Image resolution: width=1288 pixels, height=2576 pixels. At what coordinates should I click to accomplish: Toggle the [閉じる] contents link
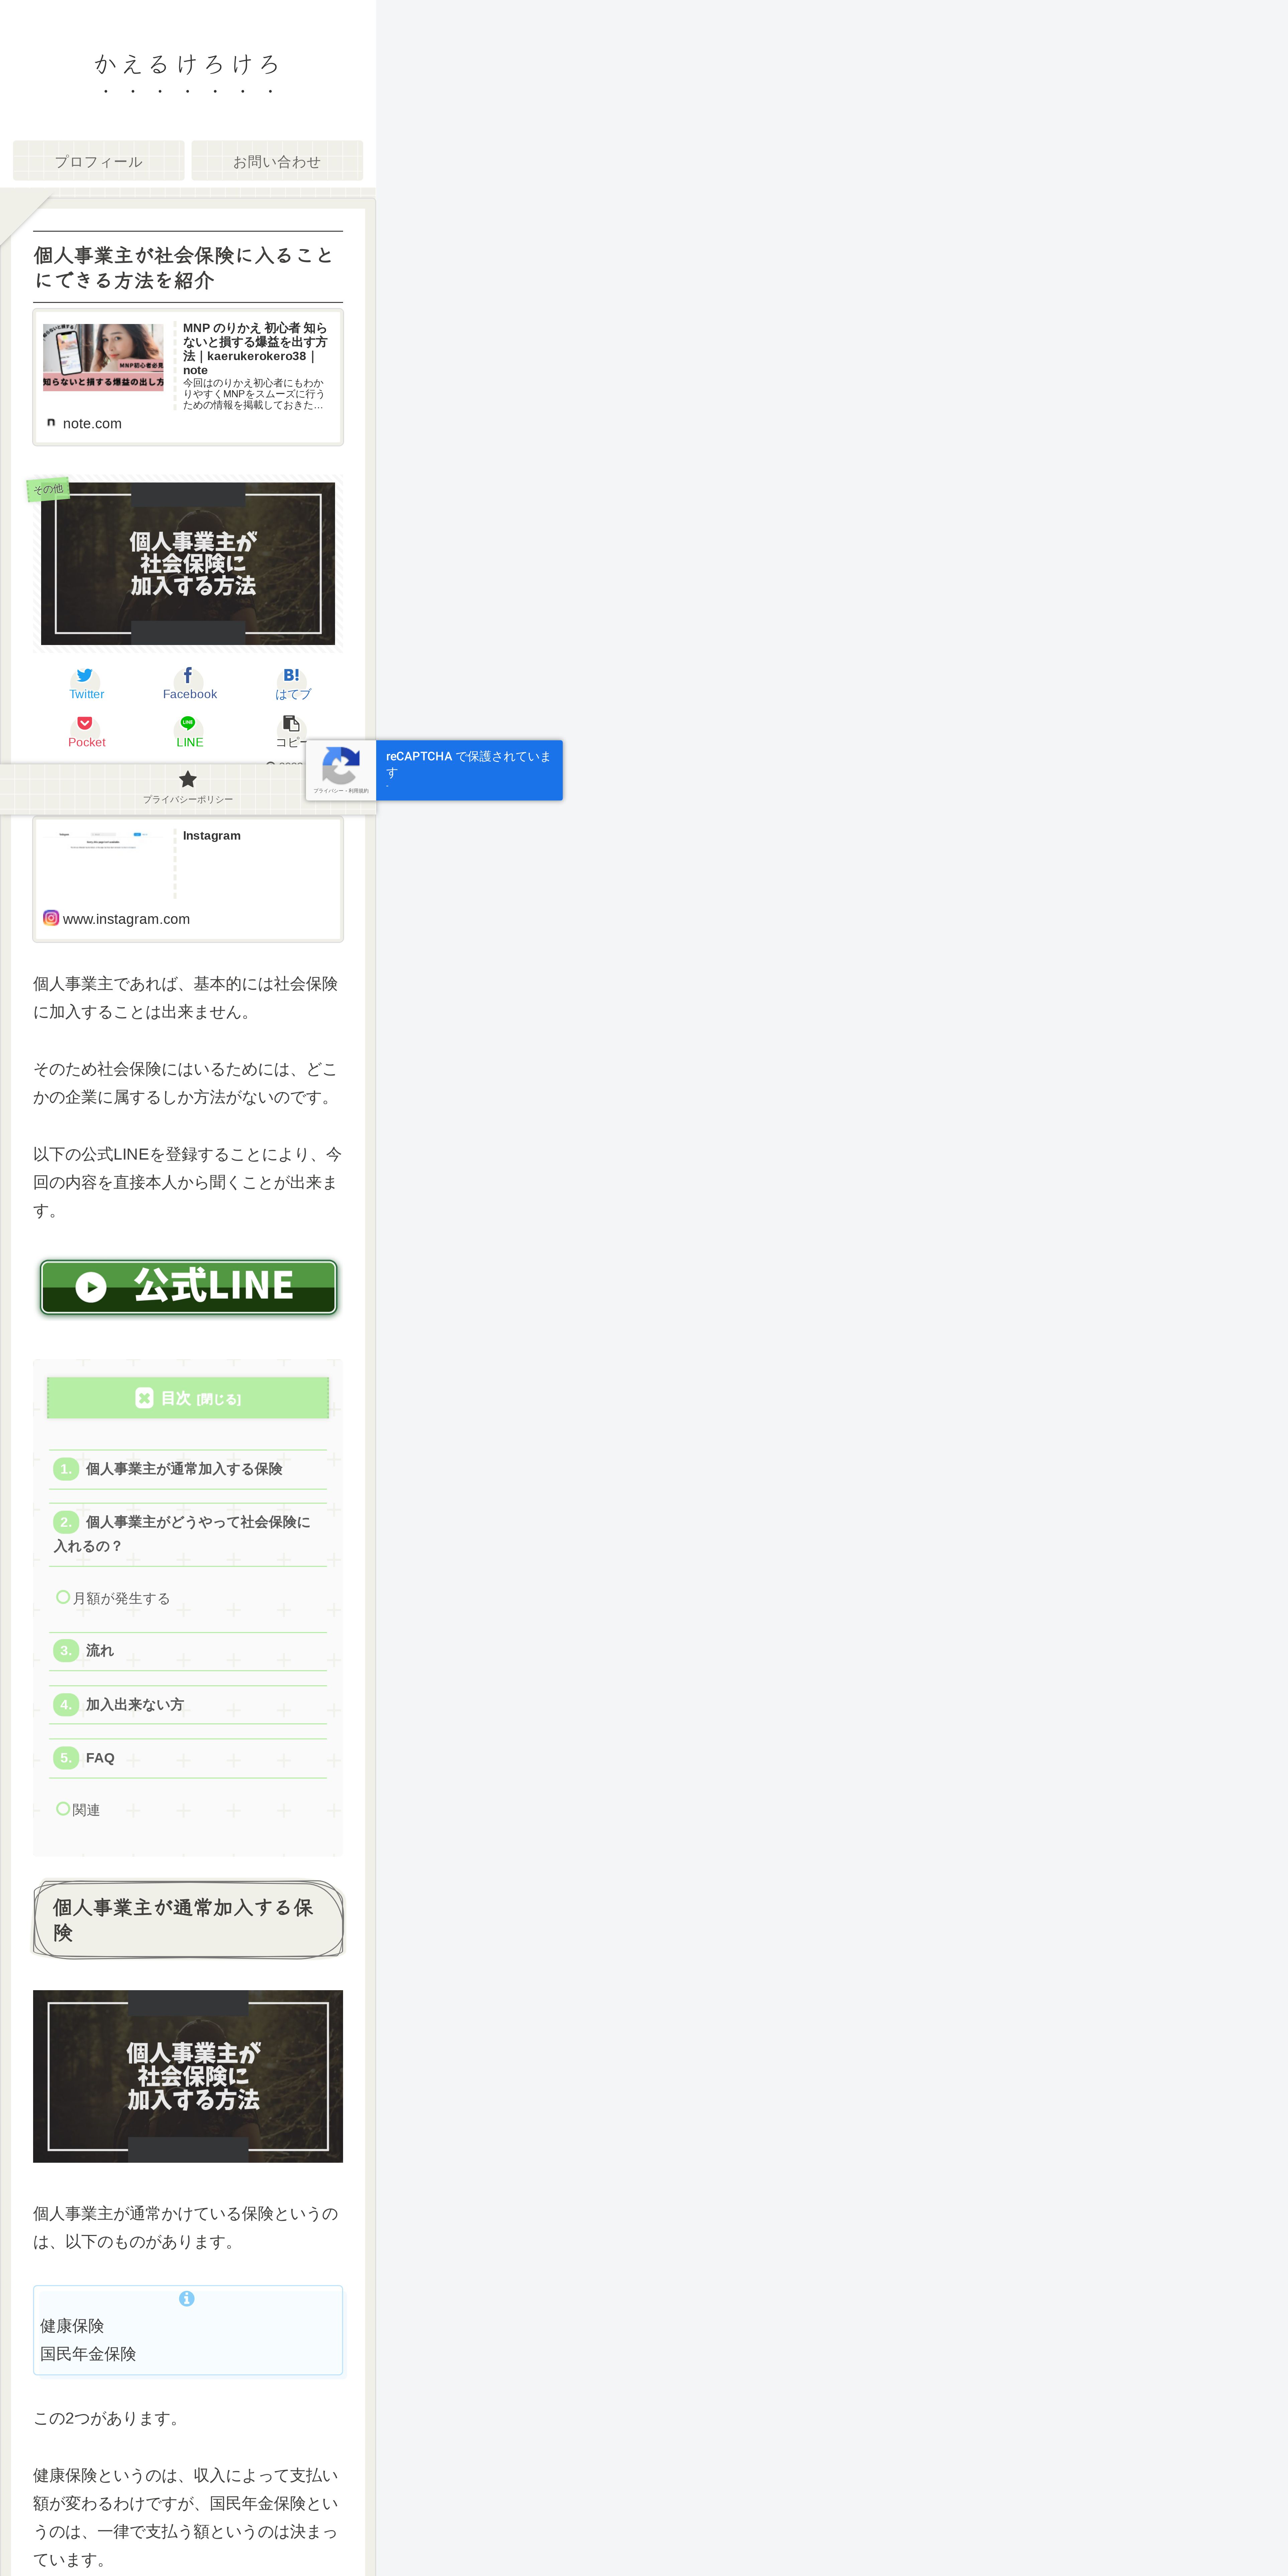point(219,1399)
